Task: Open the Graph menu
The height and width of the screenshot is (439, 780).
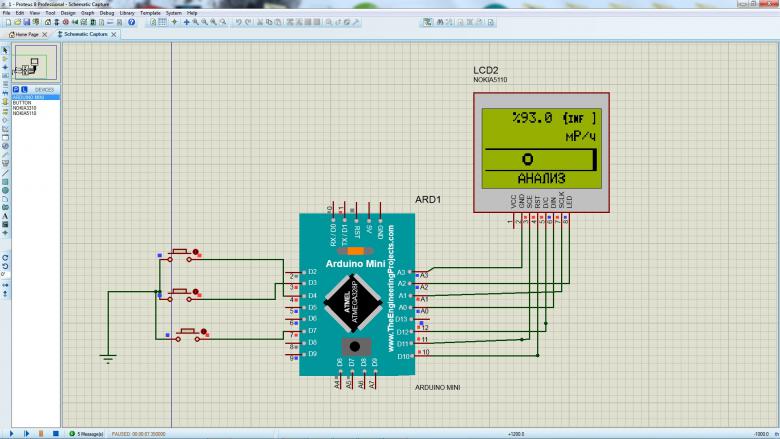Action: (x=88, y=13)
